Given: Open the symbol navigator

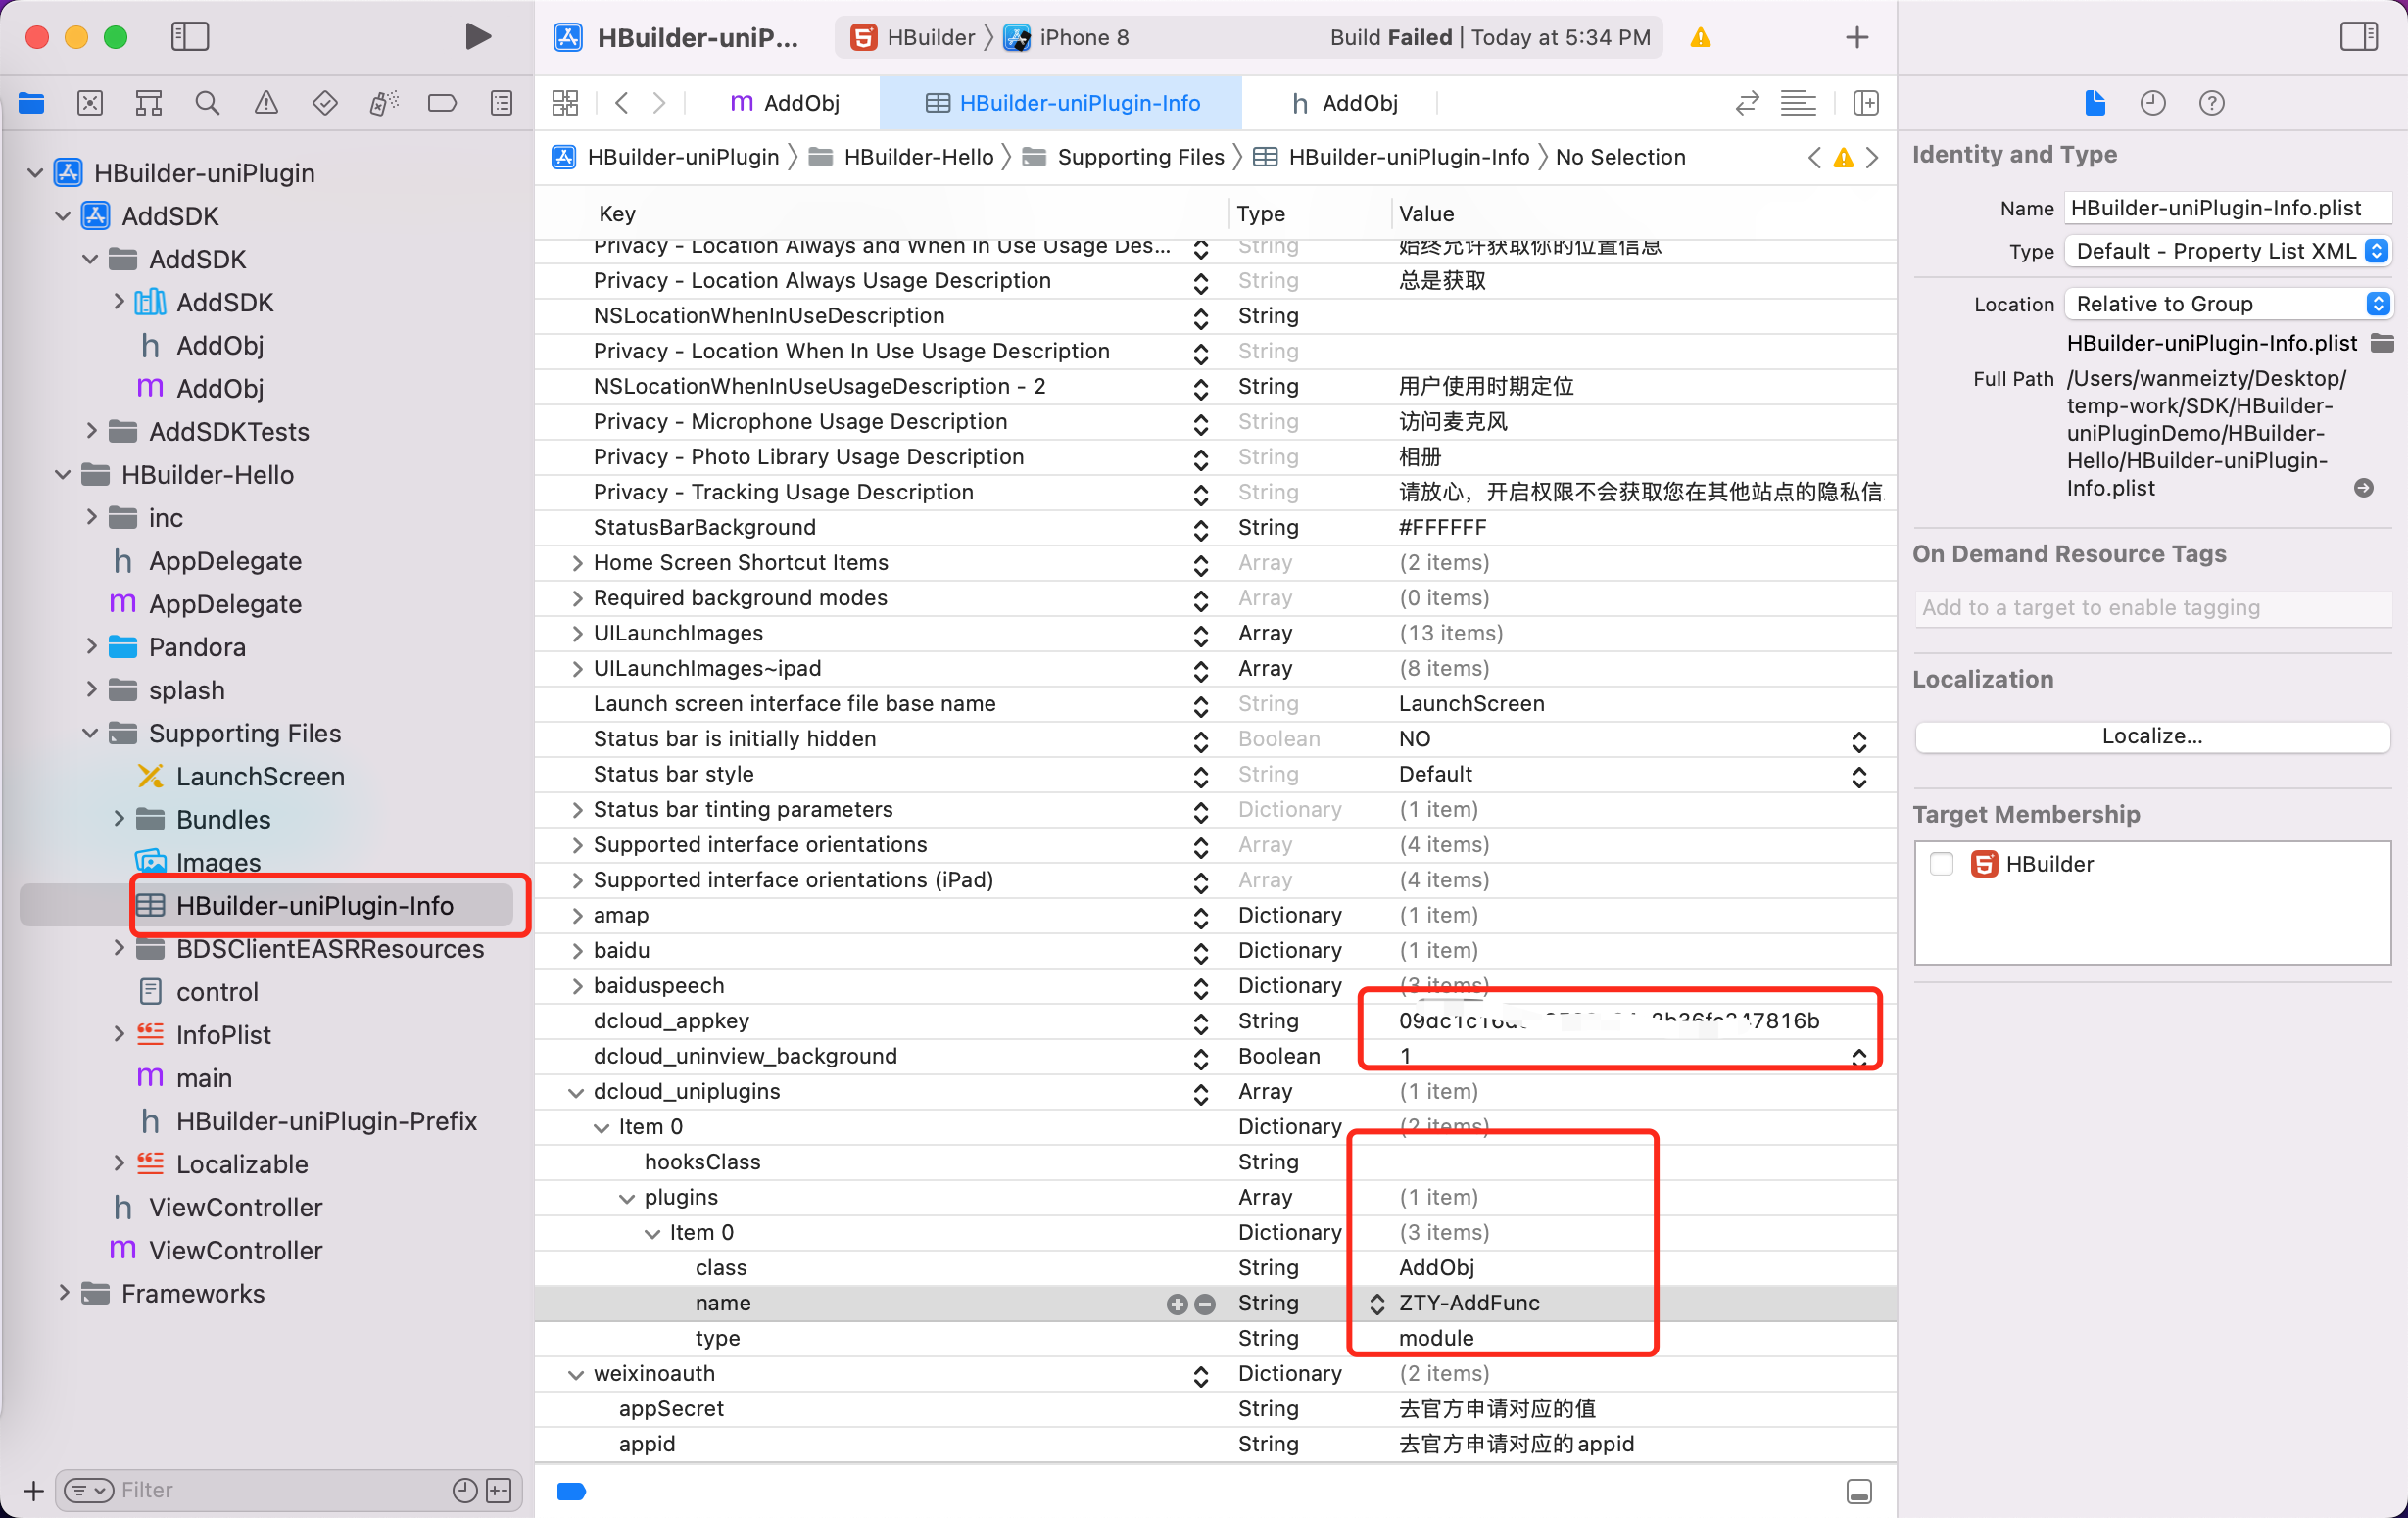Looking at the screenshot, I should 149,103.
